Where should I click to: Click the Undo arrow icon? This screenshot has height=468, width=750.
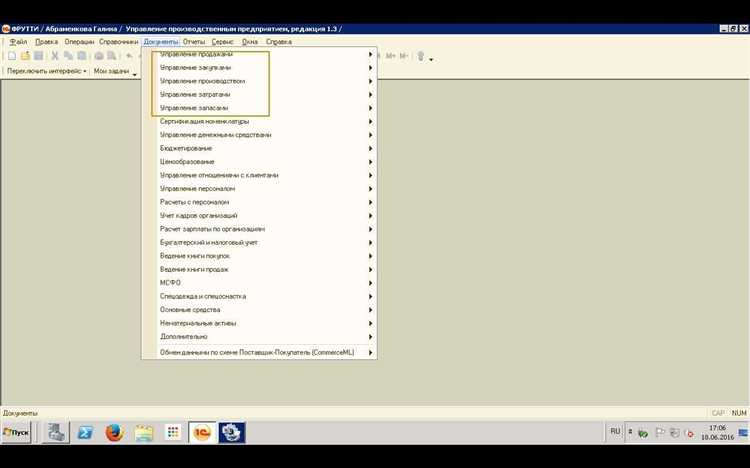tap(129, 56)
